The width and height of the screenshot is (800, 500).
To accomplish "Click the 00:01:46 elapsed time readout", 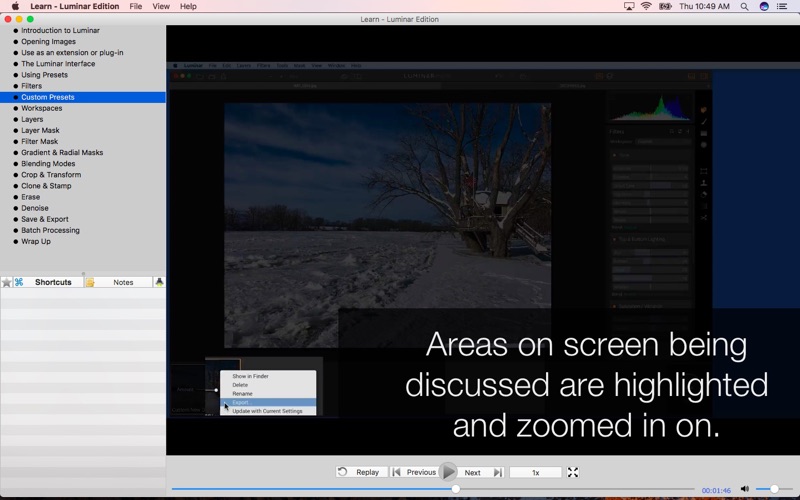I will click(x=716, y=490).
